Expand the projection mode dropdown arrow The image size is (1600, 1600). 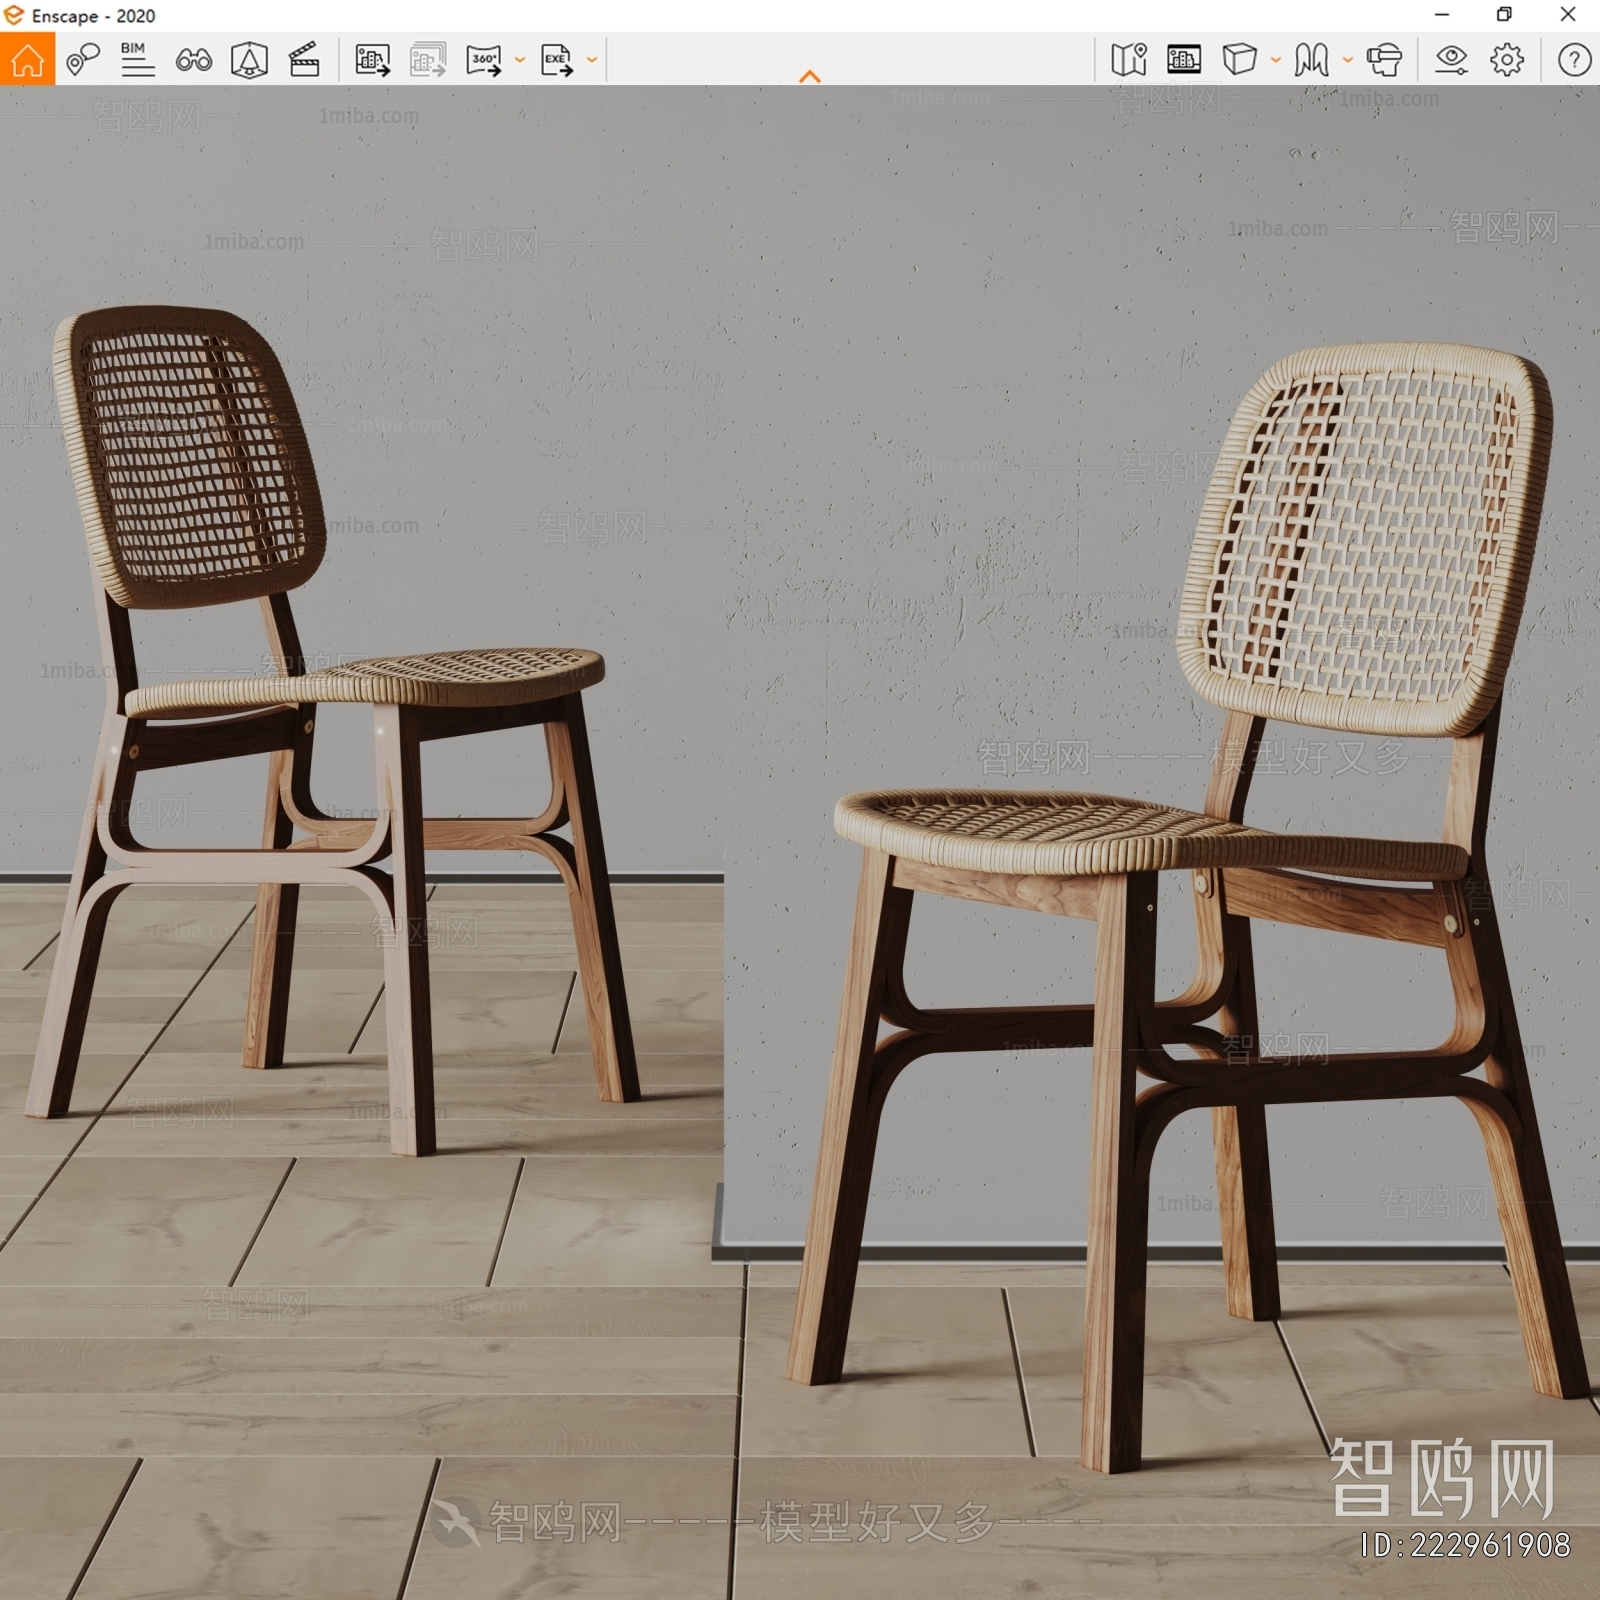click(1276, 60)
